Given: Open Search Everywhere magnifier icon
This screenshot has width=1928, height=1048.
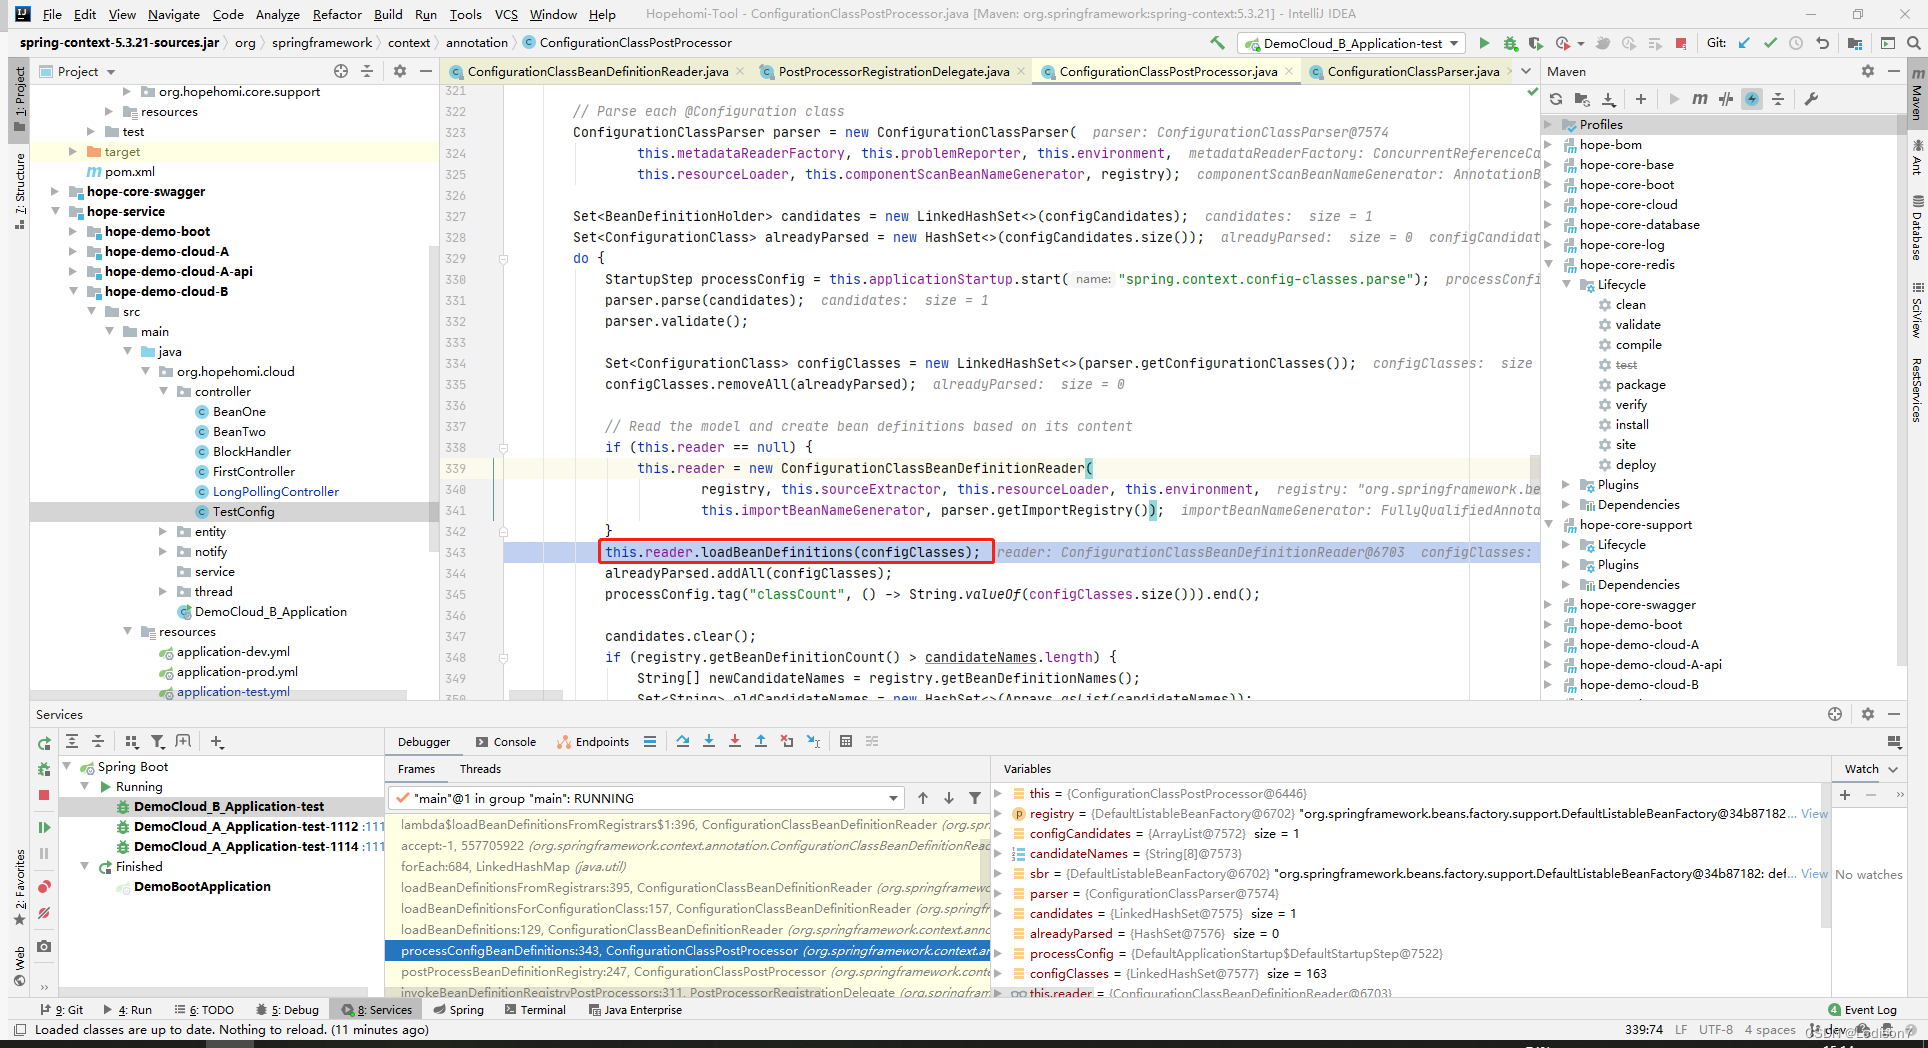Looking at the screenshot, I should point(1913,43).
